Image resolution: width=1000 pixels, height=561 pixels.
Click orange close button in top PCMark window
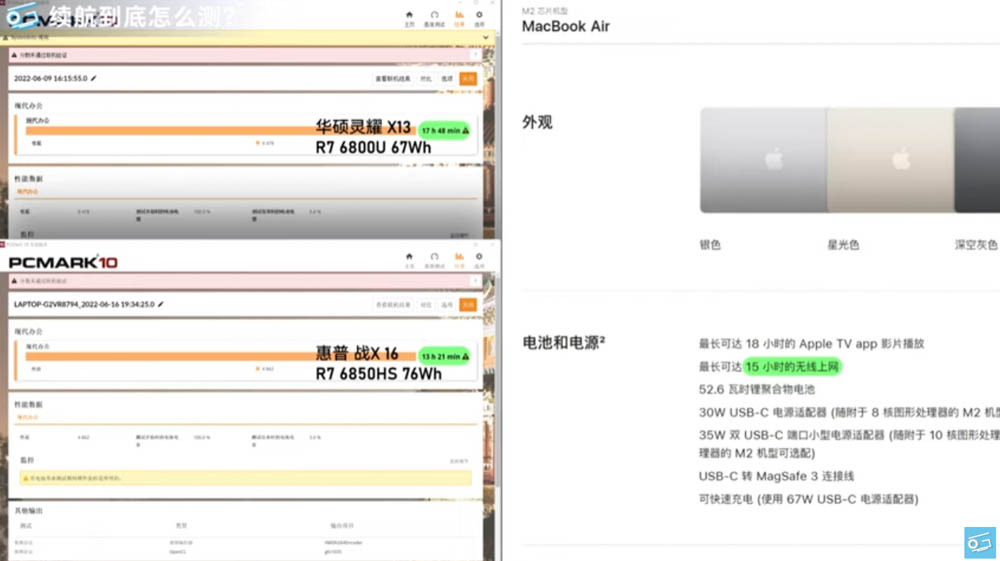point(468,78)
